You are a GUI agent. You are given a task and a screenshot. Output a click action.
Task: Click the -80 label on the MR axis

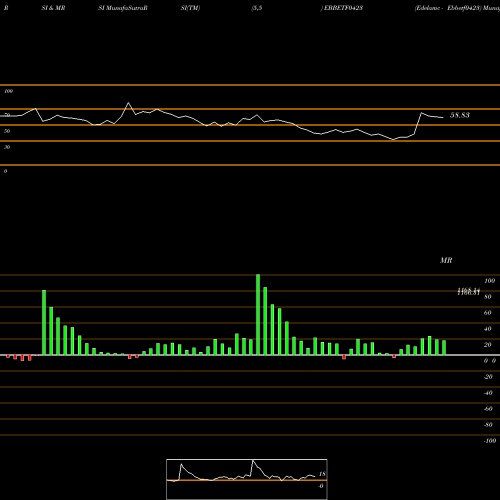pyautogui.click(x=488, y=425)
